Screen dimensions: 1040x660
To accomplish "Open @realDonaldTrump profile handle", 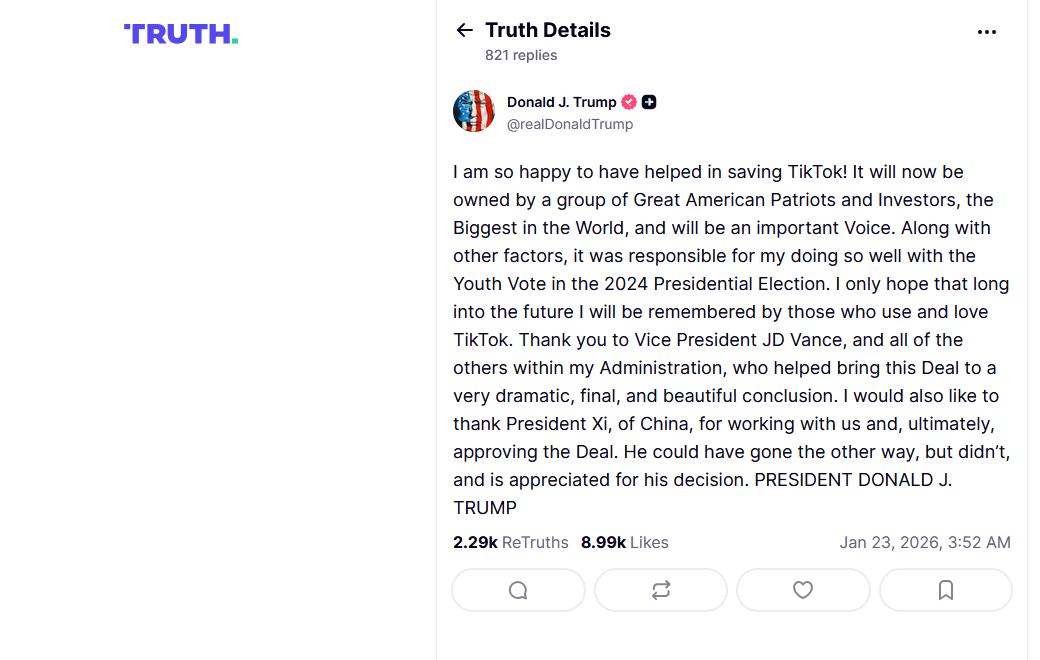I will (570, 124).
